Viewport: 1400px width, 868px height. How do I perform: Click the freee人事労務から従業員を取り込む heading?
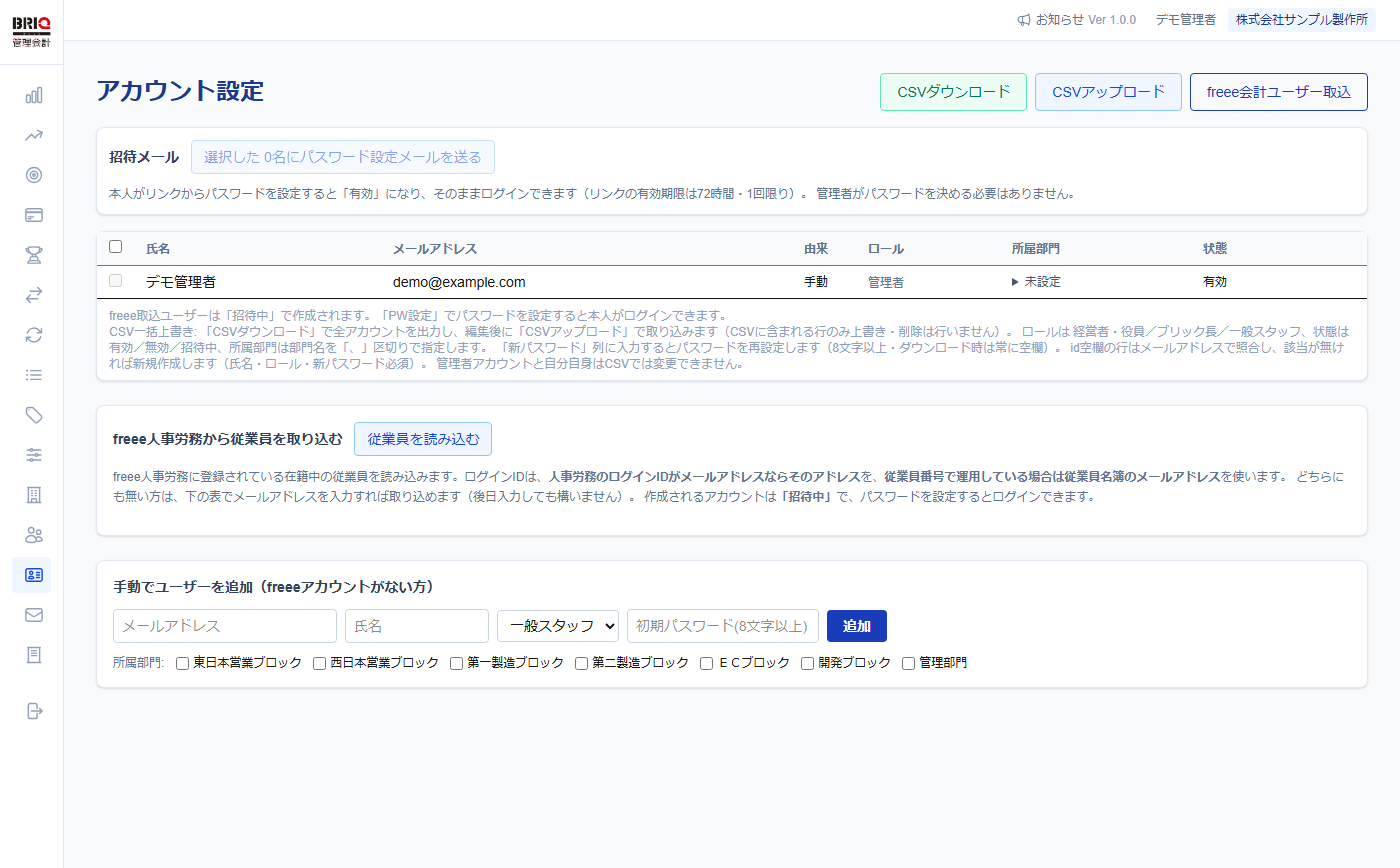click(x=228, y=439)
